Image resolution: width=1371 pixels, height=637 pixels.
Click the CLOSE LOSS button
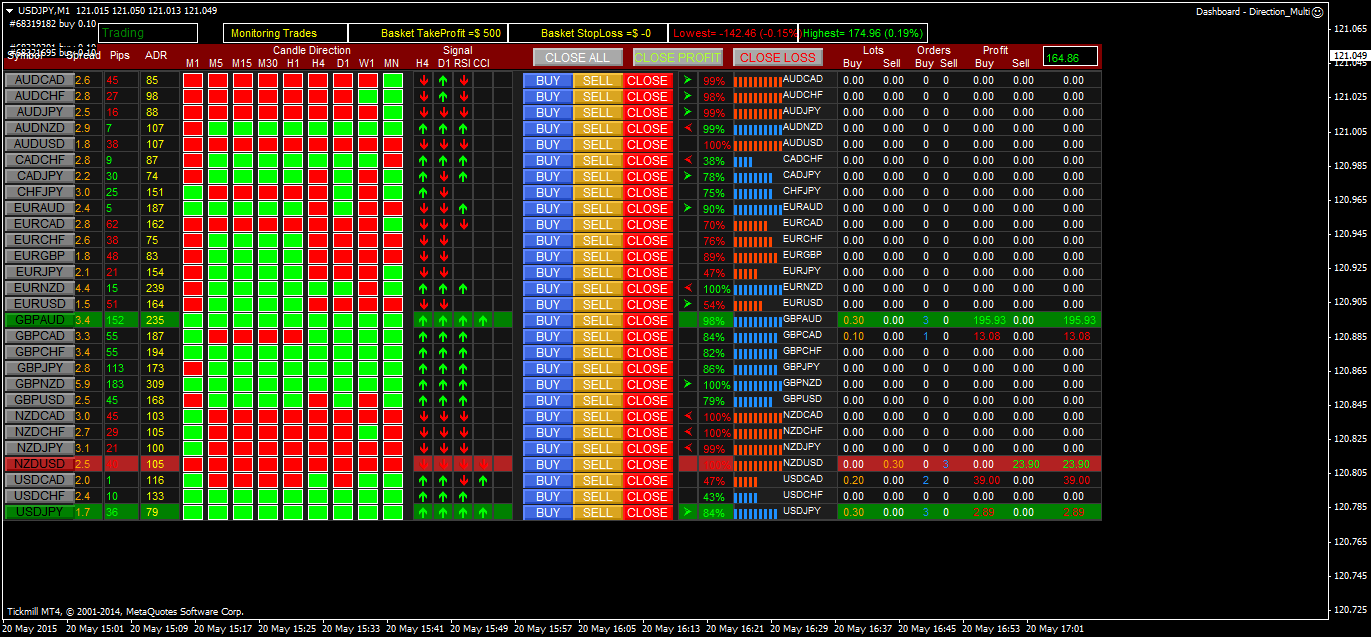pos(777,57)
